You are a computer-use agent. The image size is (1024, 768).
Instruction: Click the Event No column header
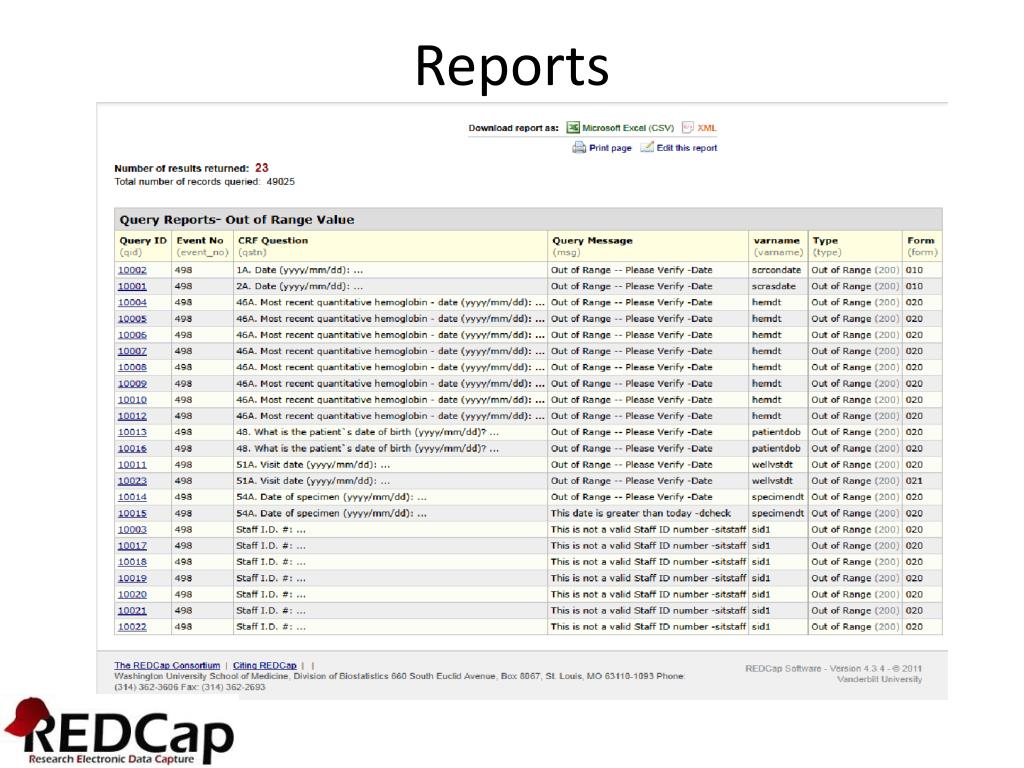[x=202, y=246]
